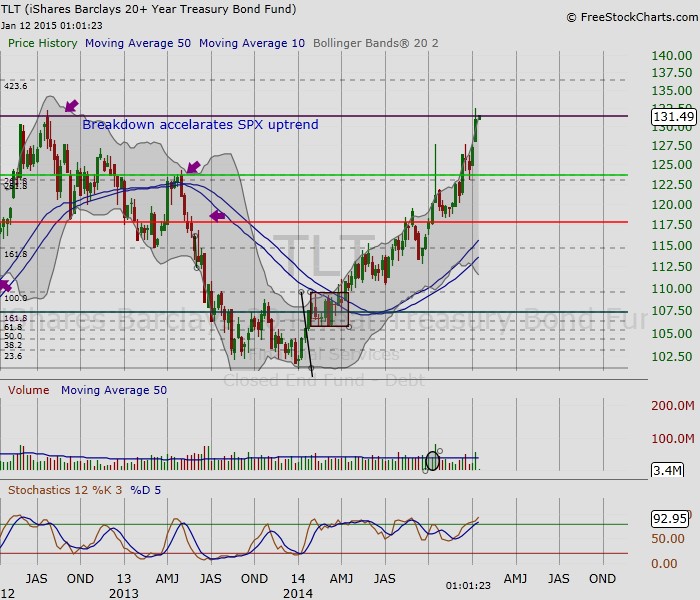Click the 112.50 price axis label
Image resolution: width=700 pixels, height=600 pixels.
click(672, 267)
